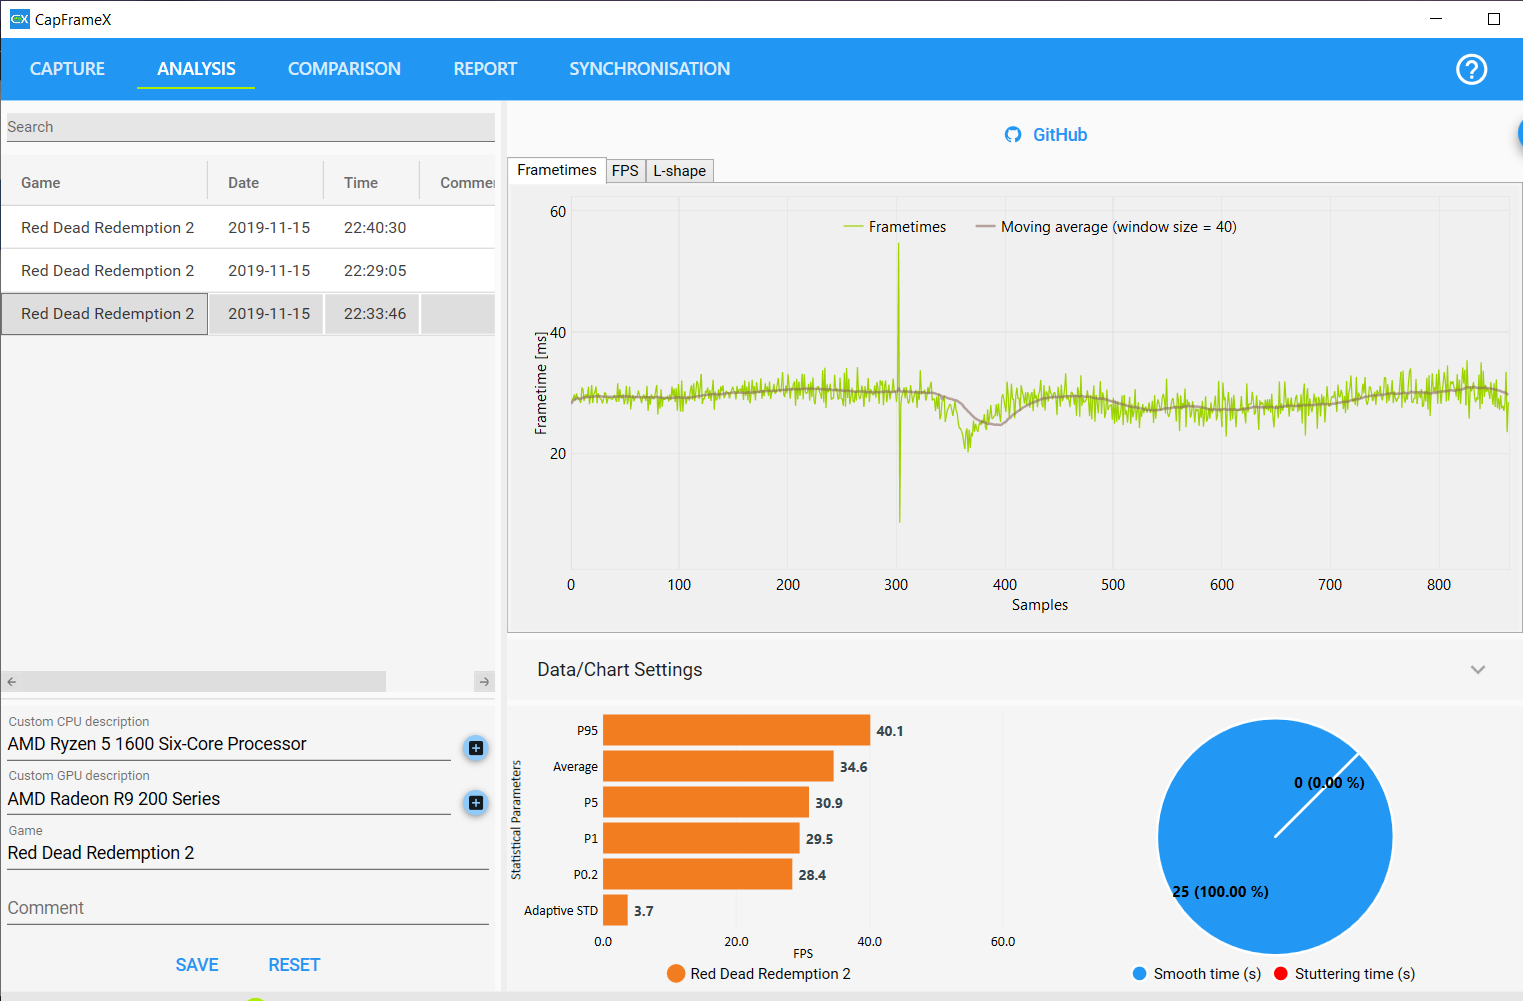Click the Adaptive STD bar
Image resolution: width=1523 pixels, height=1001 pixels.
[615, 910]
